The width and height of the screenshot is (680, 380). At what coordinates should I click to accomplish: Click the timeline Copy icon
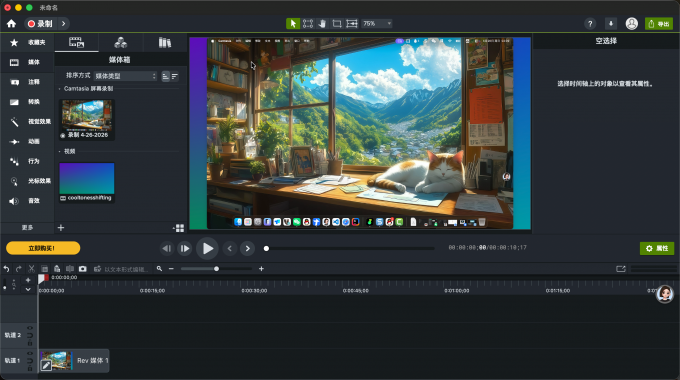(44, 269)
